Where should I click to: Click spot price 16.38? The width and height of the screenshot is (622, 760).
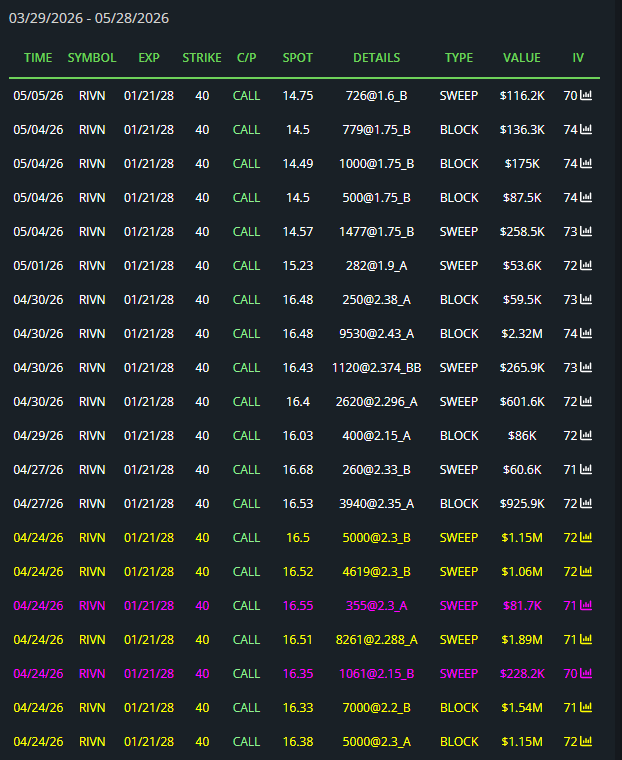(298, 741)
